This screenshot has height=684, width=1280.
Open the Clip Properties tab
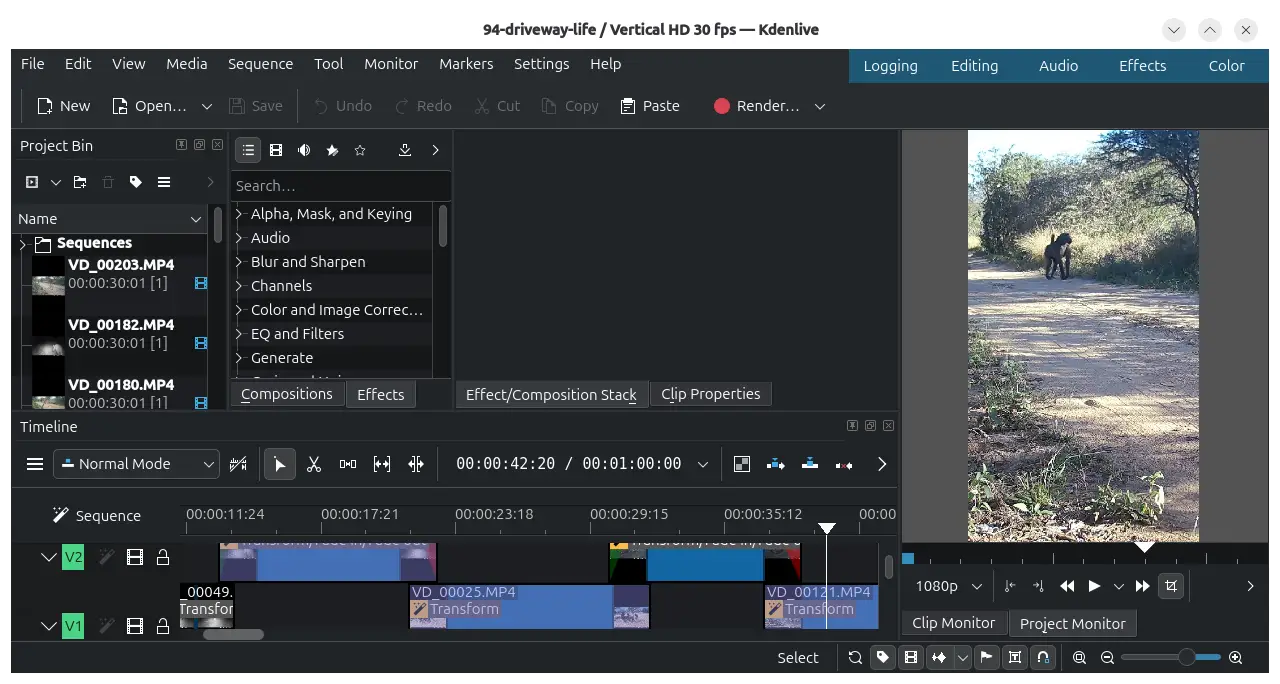click(711, 394)
